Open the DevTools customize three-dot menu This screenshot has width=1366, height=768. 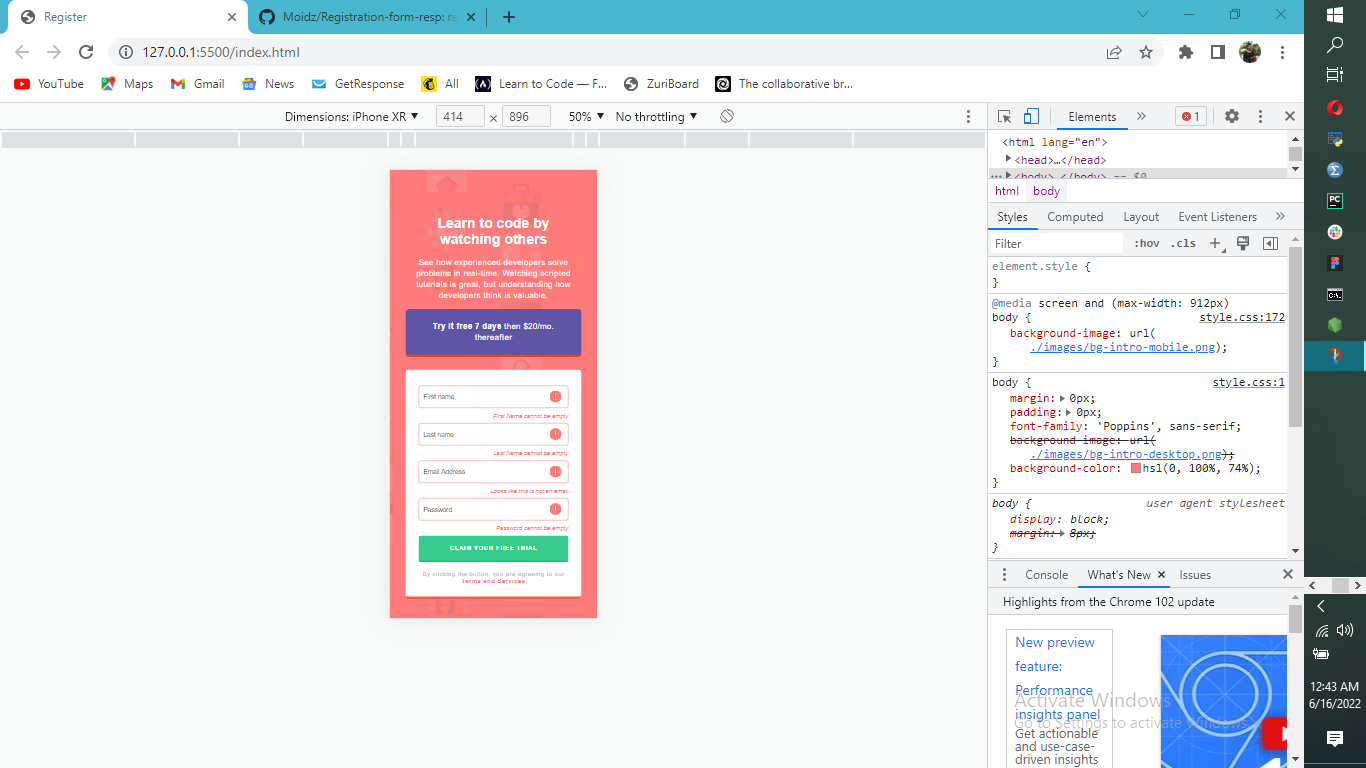tap(1260, 117)
